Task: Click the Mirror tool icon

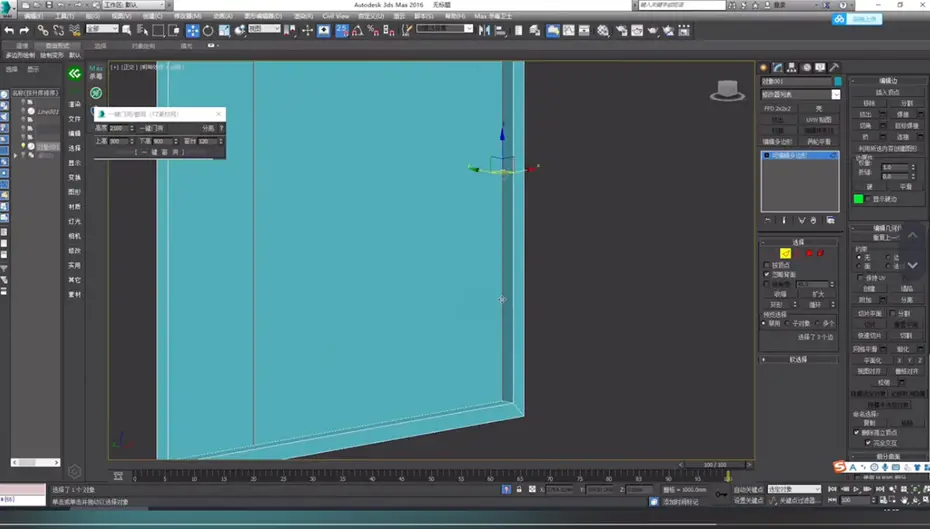Action: pos(485,30)
